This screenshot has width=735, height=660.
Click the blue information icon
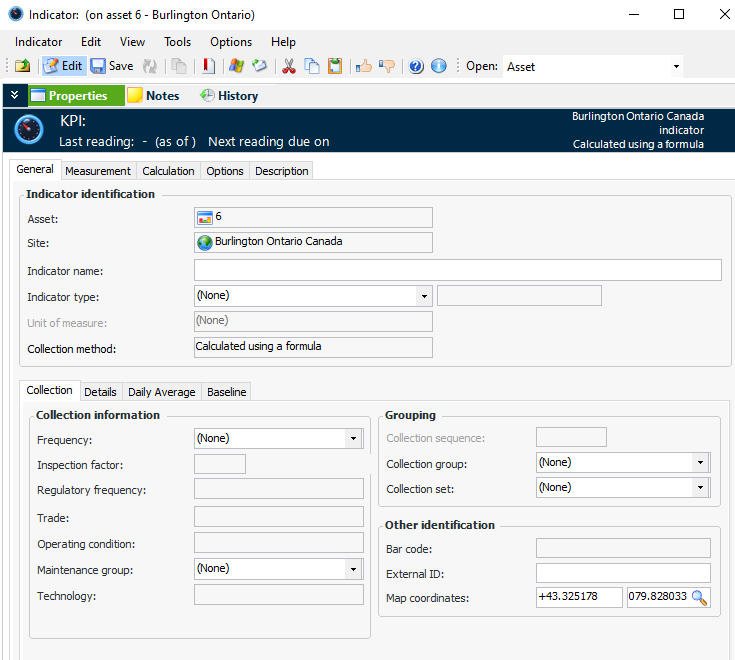click(x=439, y=66)
